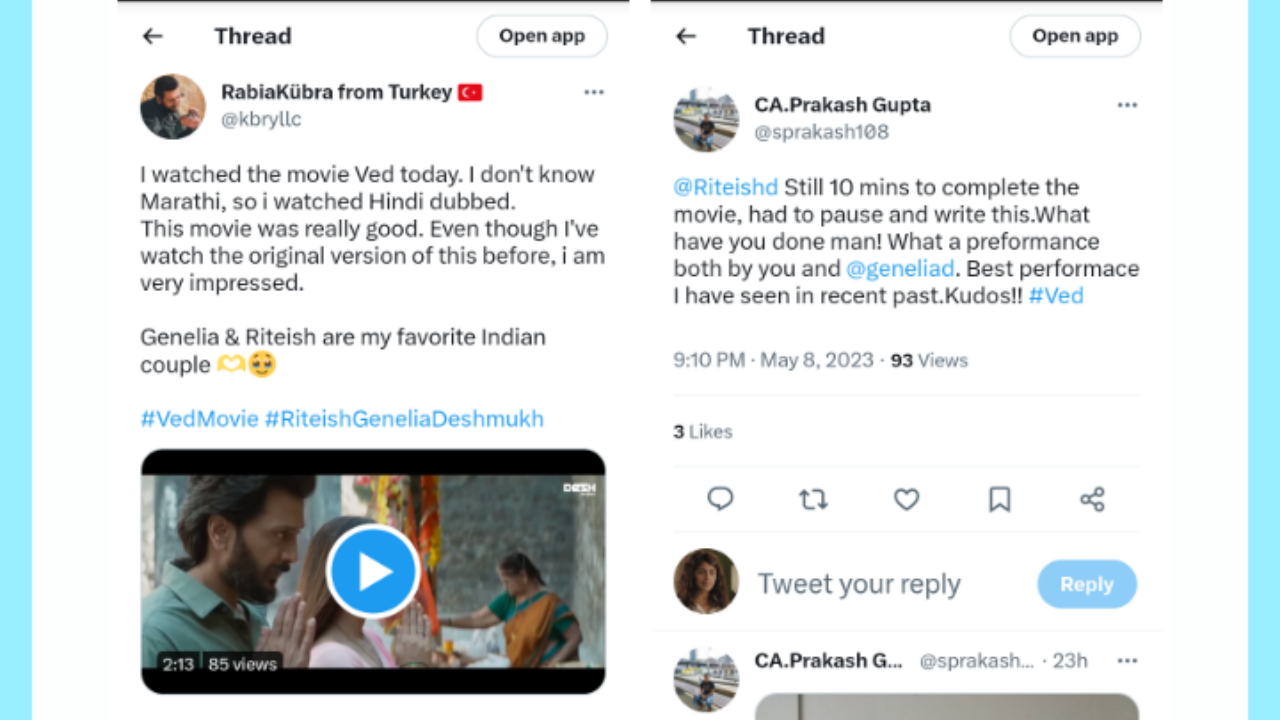Open RabiaKübra's profile picture
This screenshot has width=1280, height=720.
[173, 106]
